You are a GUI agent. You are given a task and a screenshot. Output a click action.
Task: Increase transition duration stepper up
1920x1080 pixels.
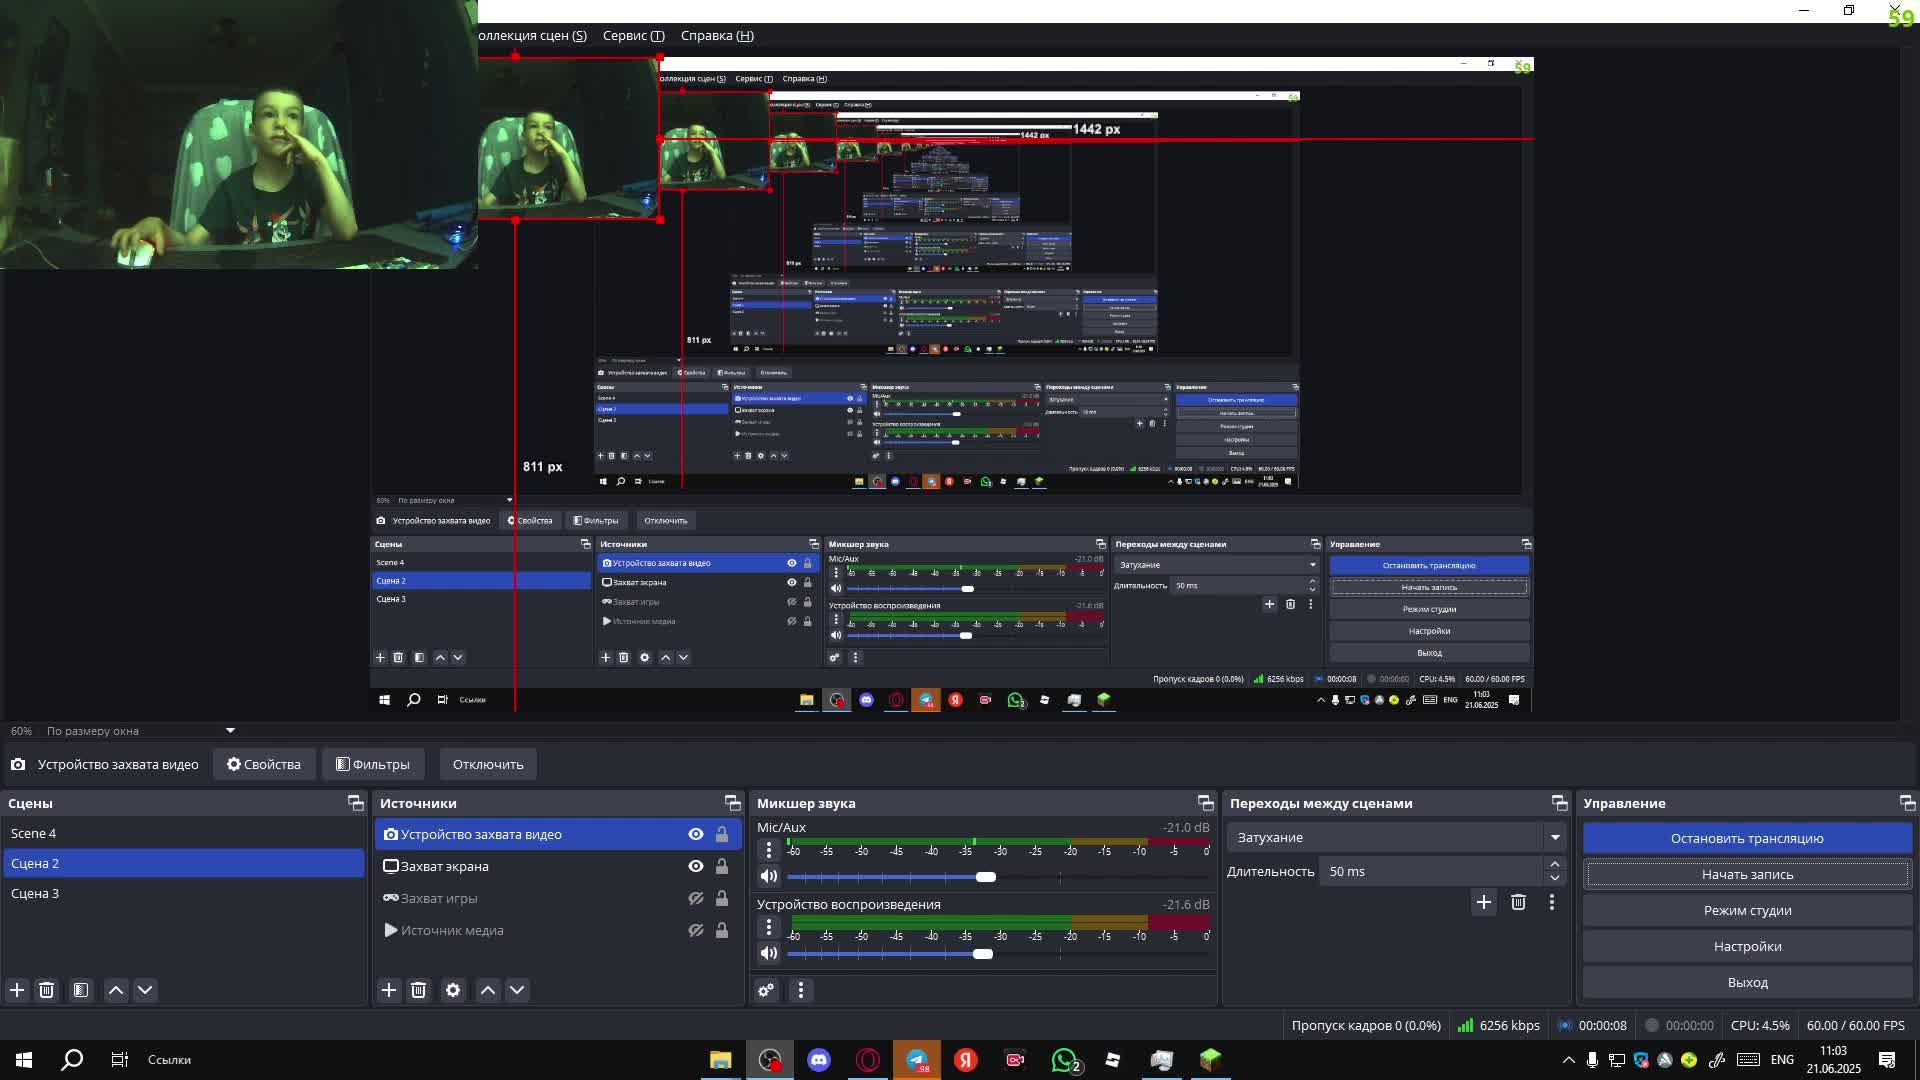point(1555,864)
